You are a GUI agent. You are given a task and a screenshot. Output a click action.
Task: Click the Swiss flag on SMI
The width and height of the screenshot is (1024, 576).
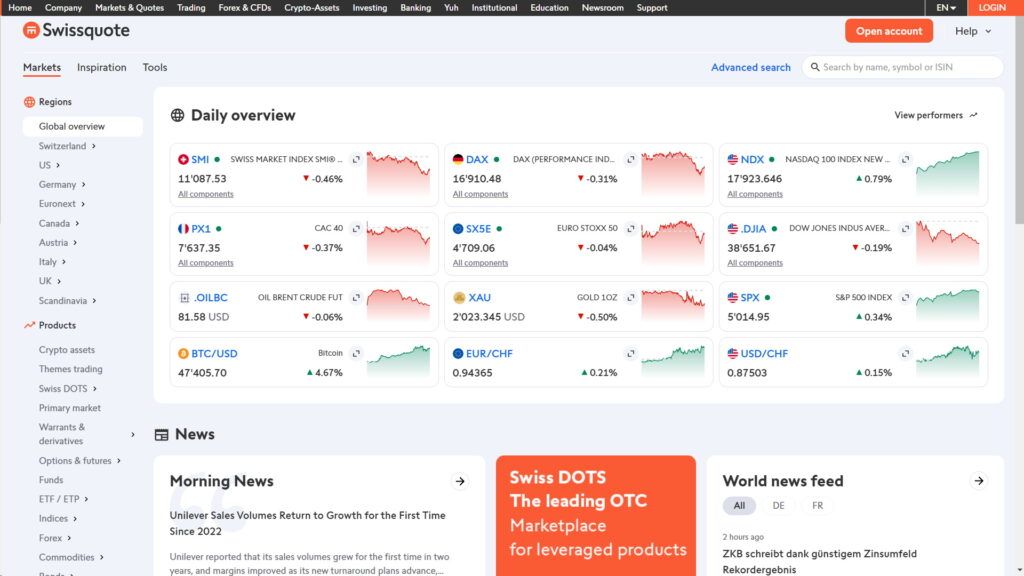click(184, 159)
